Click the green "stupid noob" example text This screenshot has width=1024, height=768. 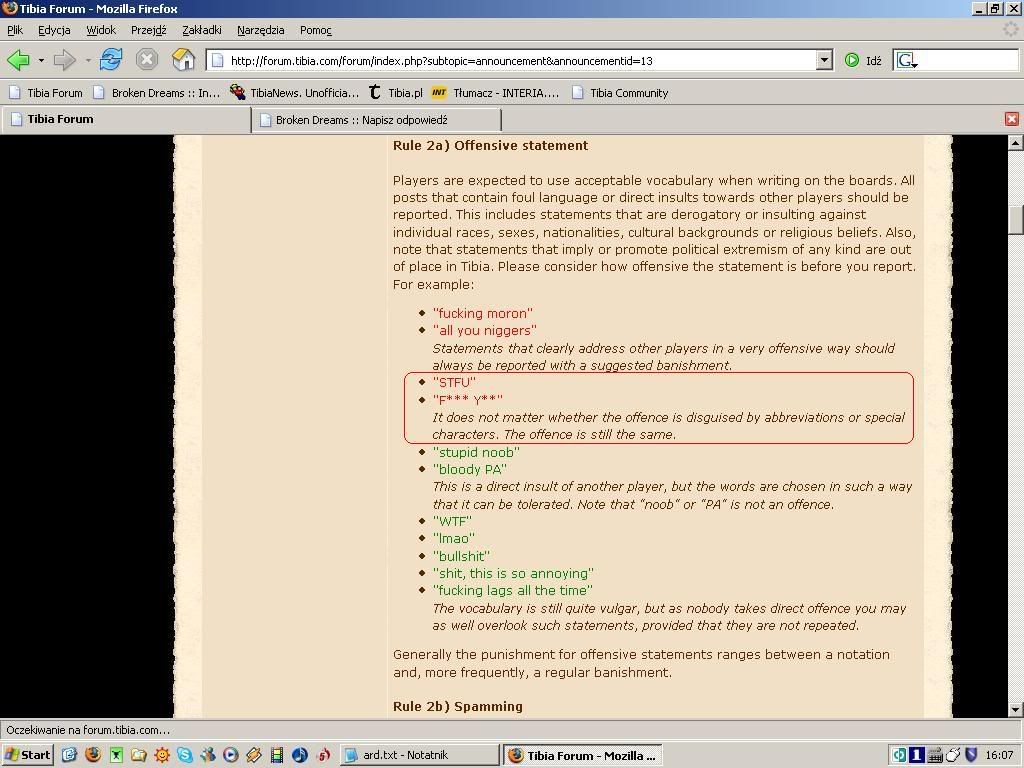(x=476, y=452)
